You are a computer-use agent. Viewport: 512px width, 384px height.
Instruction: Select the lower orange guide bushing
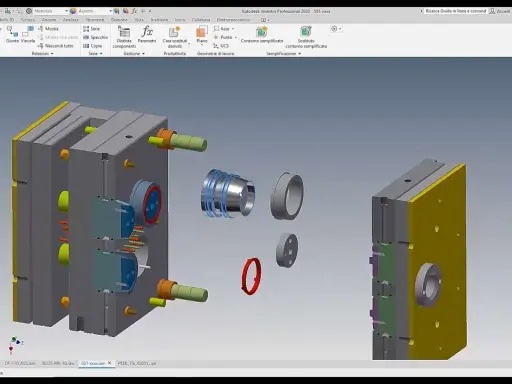166,289
